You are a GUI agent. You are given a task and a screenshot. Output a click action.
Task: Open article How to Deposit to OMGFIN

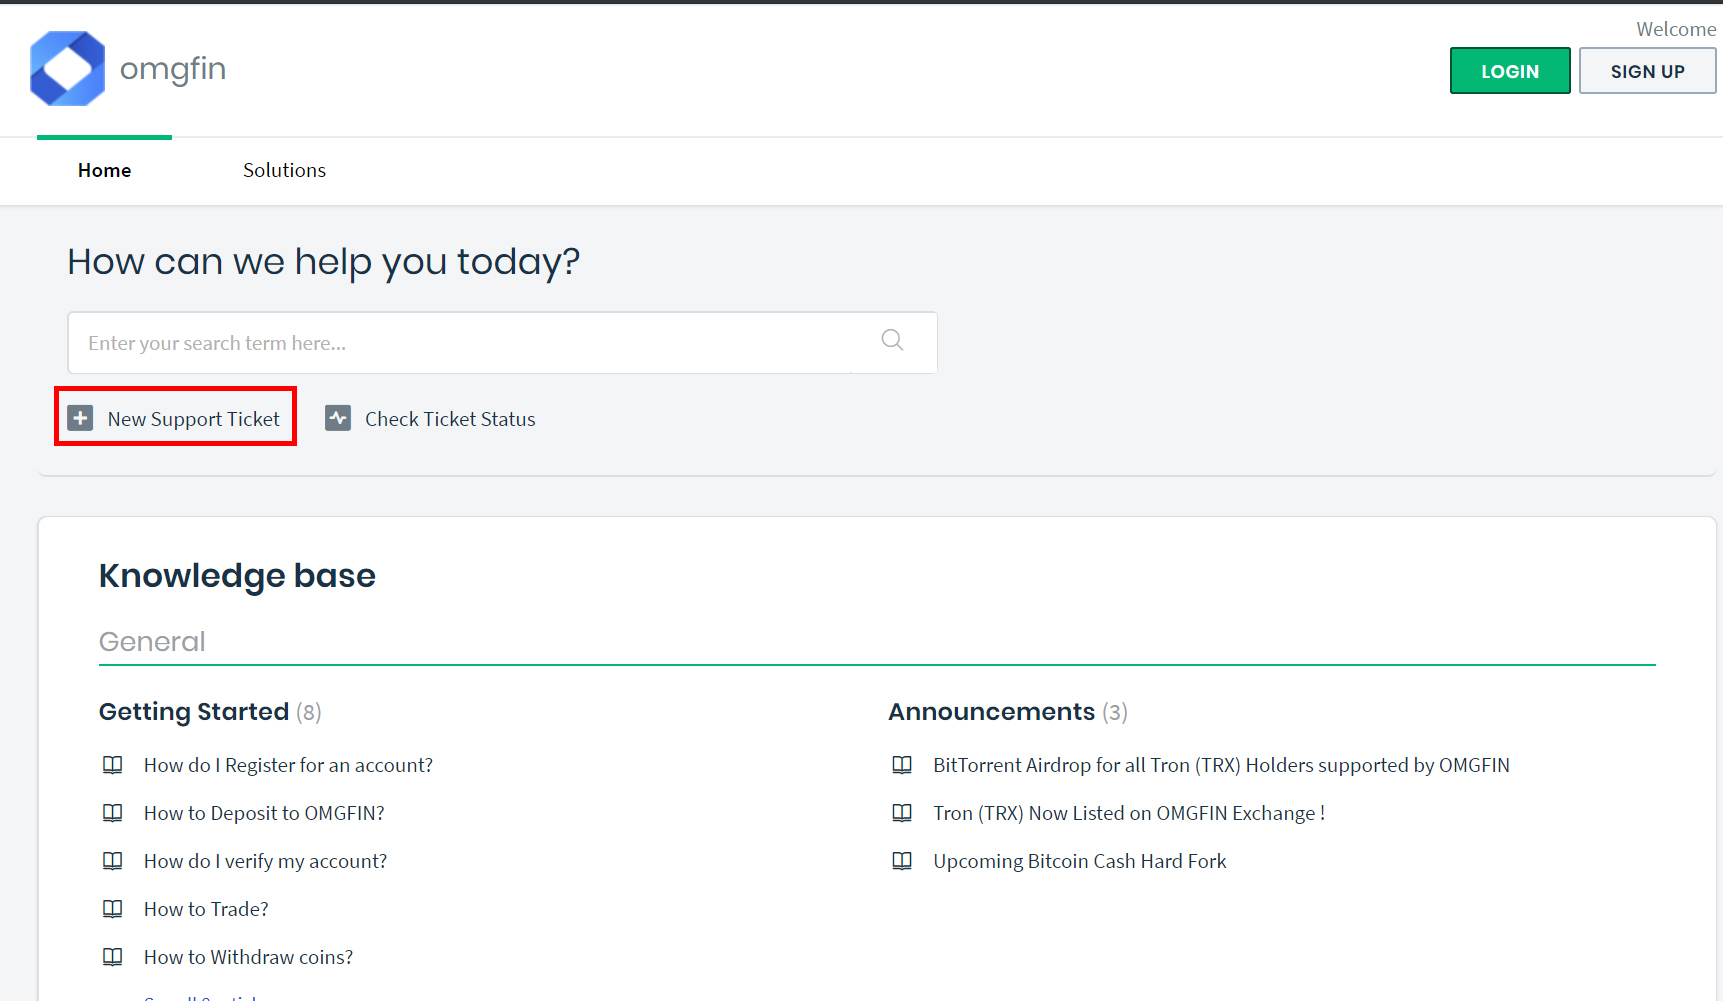[264, 813]
